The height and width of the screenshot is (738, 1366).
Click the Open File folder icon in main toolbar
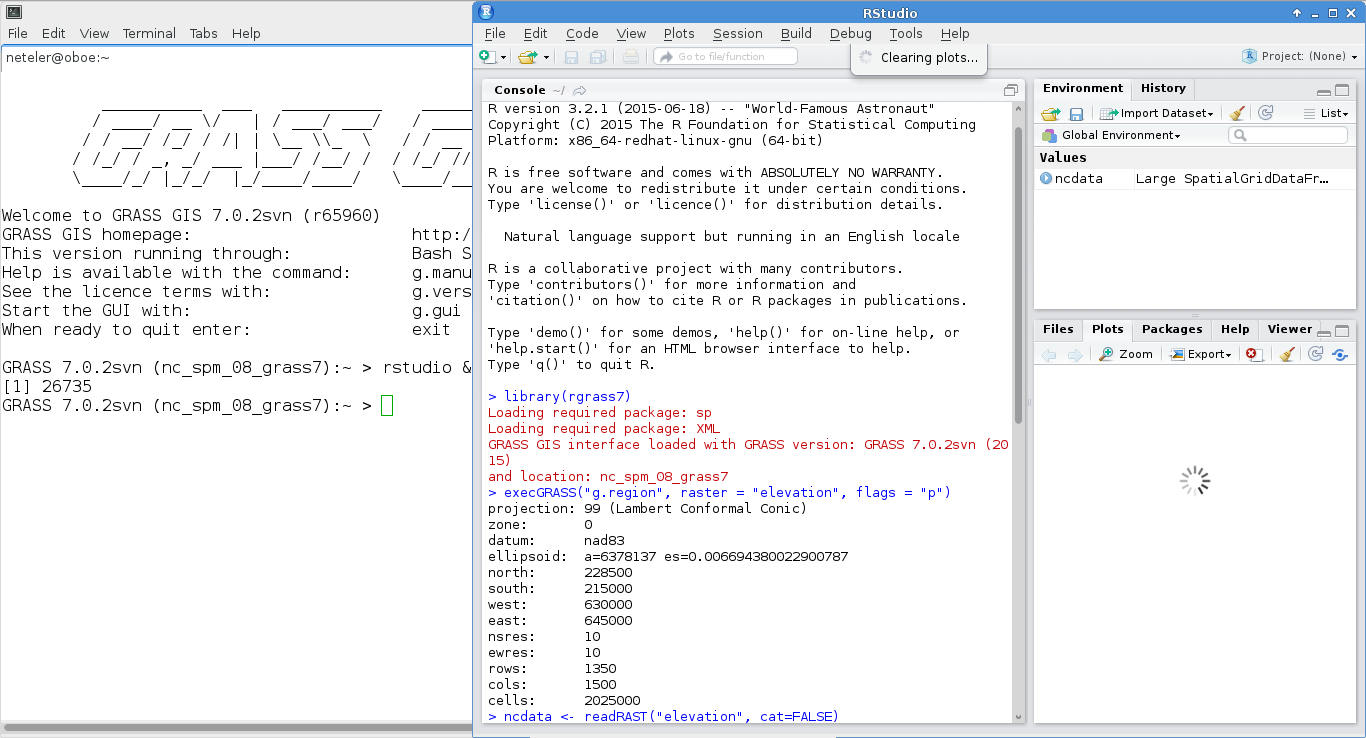coord(526,57)
